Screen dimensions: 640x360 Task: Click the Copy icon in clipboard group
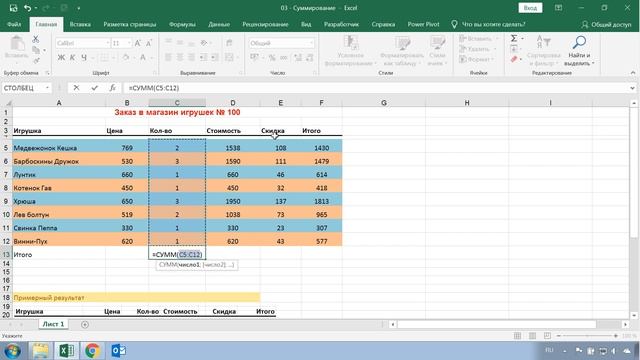tap(36, 50)
